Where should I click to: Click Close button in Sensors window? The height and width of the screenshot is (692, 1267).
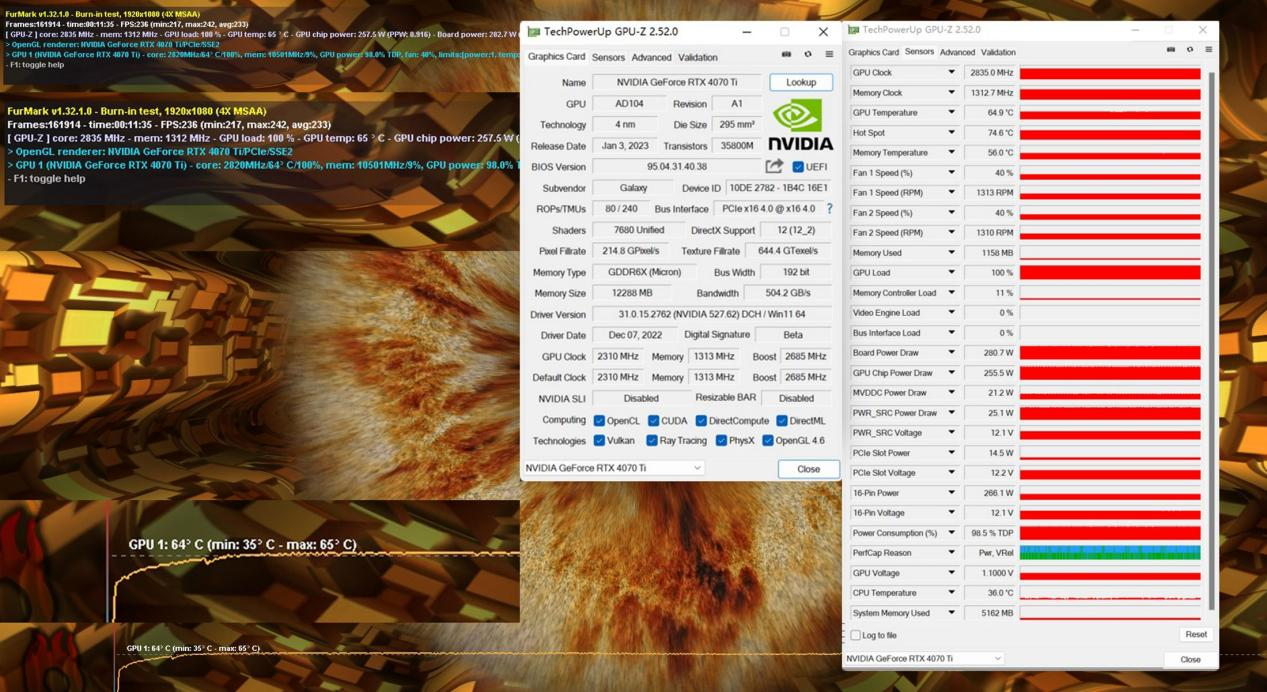1190,659
